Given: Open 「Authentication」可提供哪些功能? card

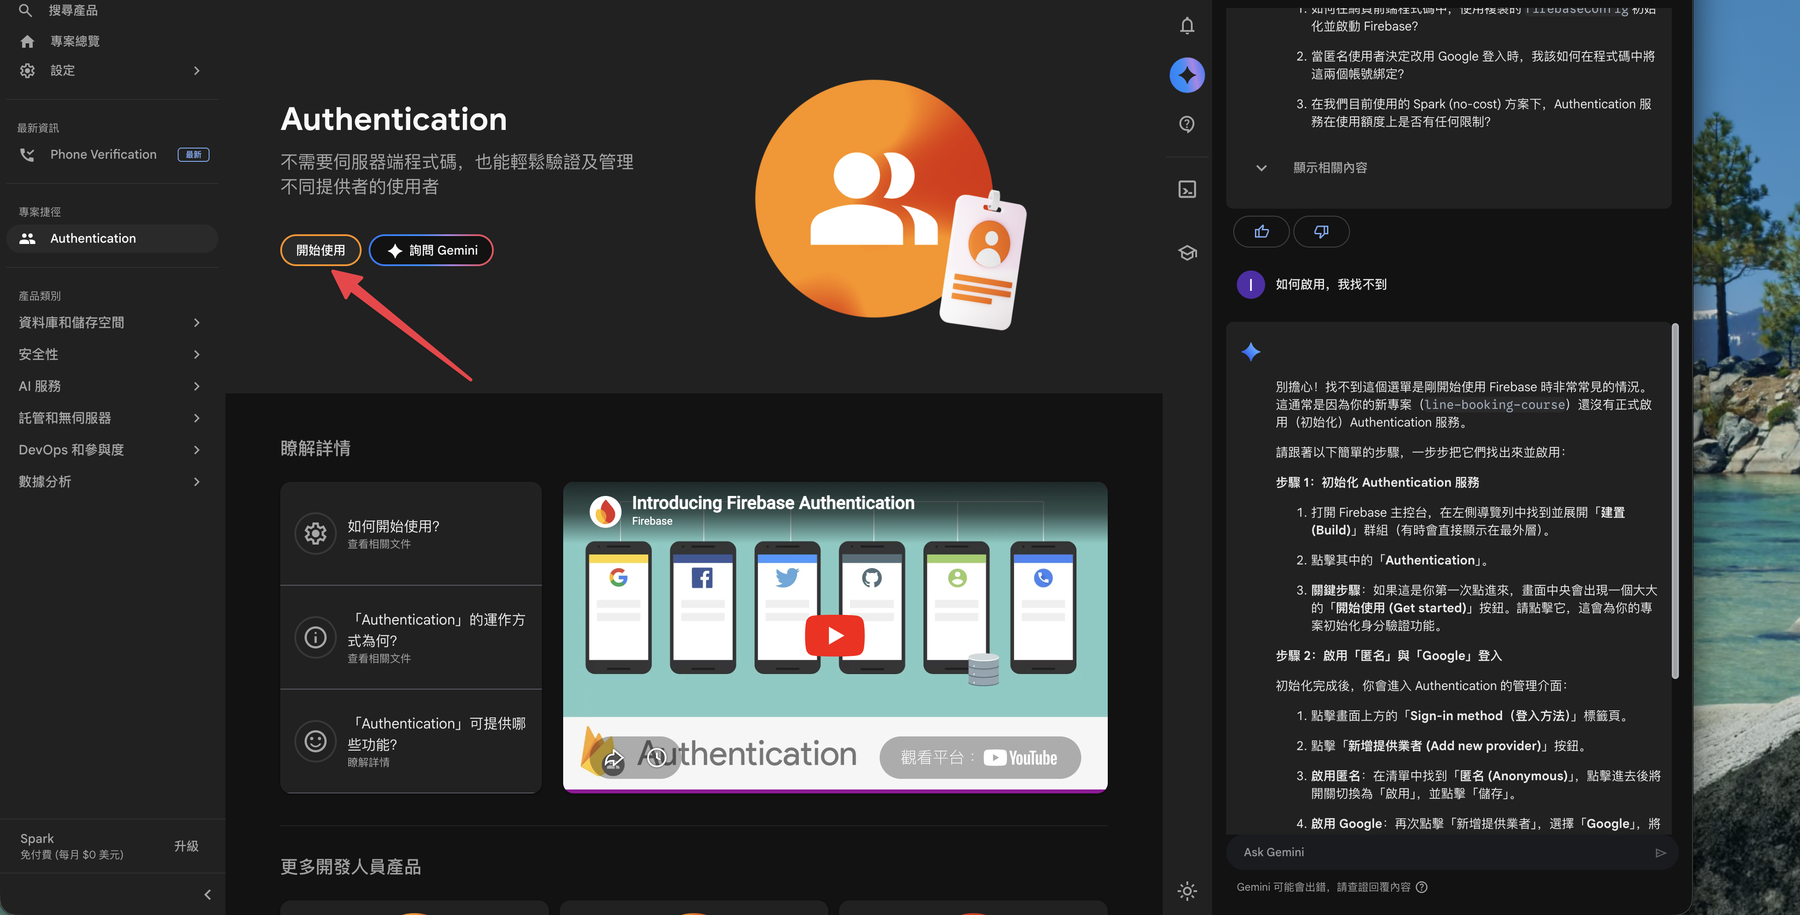Looking at the screenshot, I should tap(411, 741).
